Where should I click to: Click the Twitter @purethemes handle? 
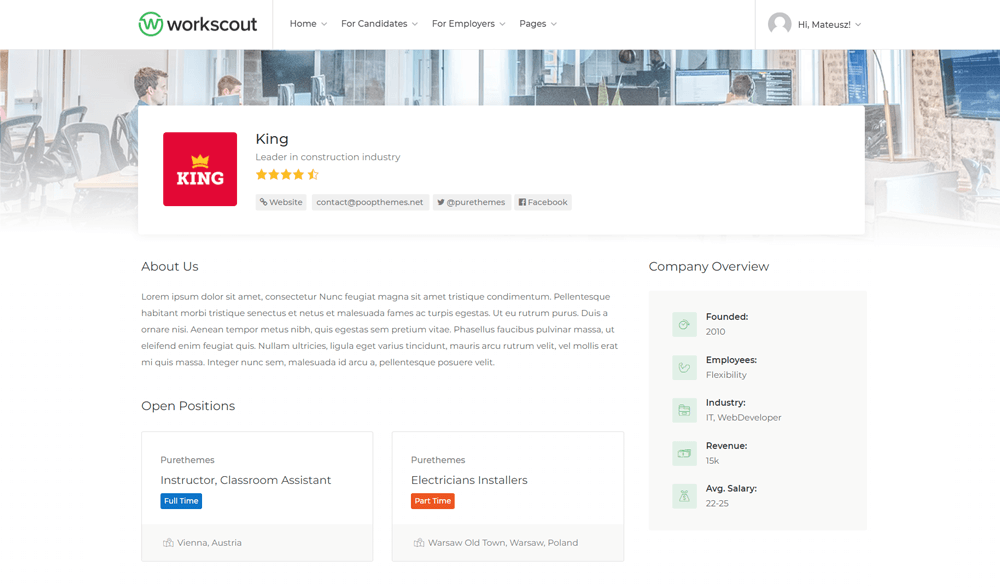click(x=471, y=202)
